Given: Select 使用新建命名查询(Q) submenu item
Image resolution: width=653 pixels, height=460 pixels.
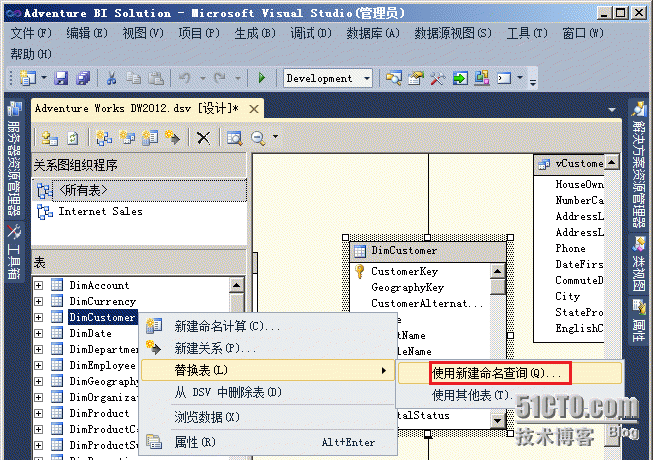Looking at the screenshot, I should coord(510,373).
